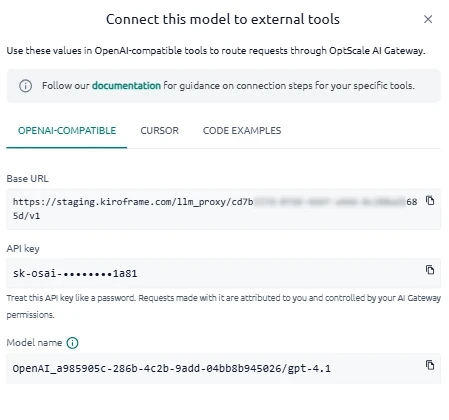Click the masked sk-osai API key field
The height and width of the screenshot is (420, 449).
tap(223, 273)
